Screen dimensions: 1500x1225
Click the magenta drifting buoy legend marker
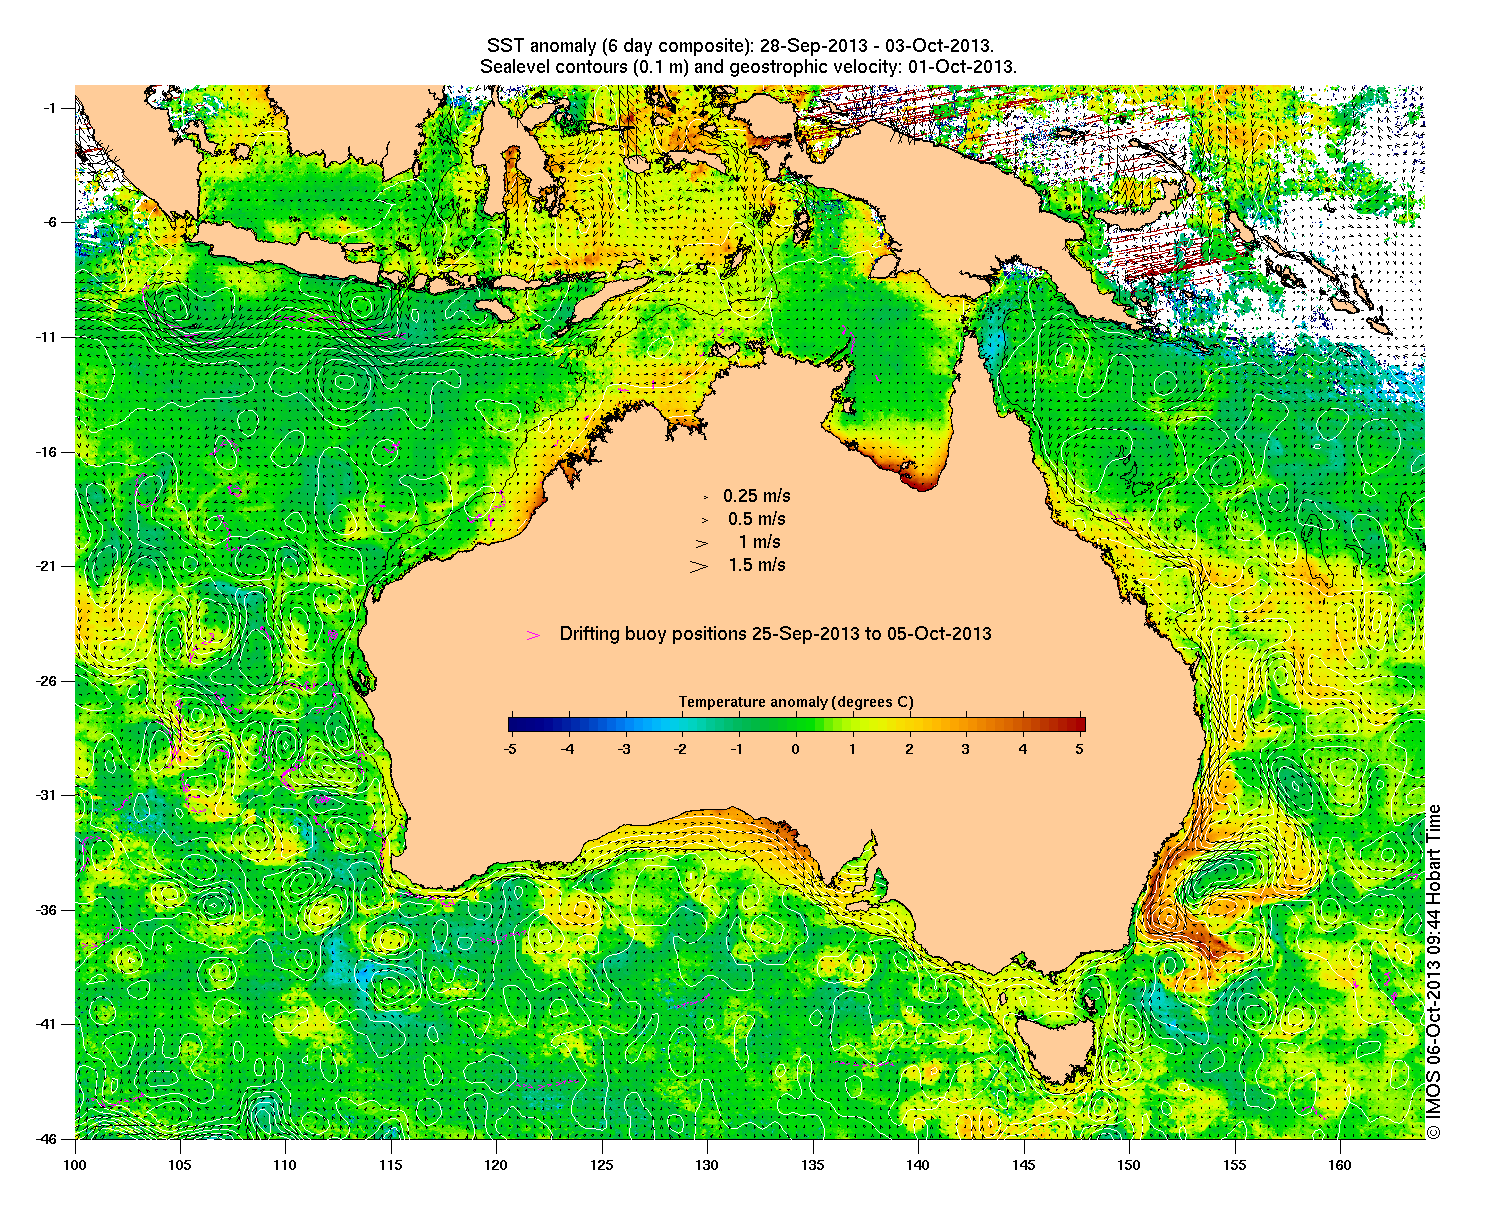(x=534, y=635)
